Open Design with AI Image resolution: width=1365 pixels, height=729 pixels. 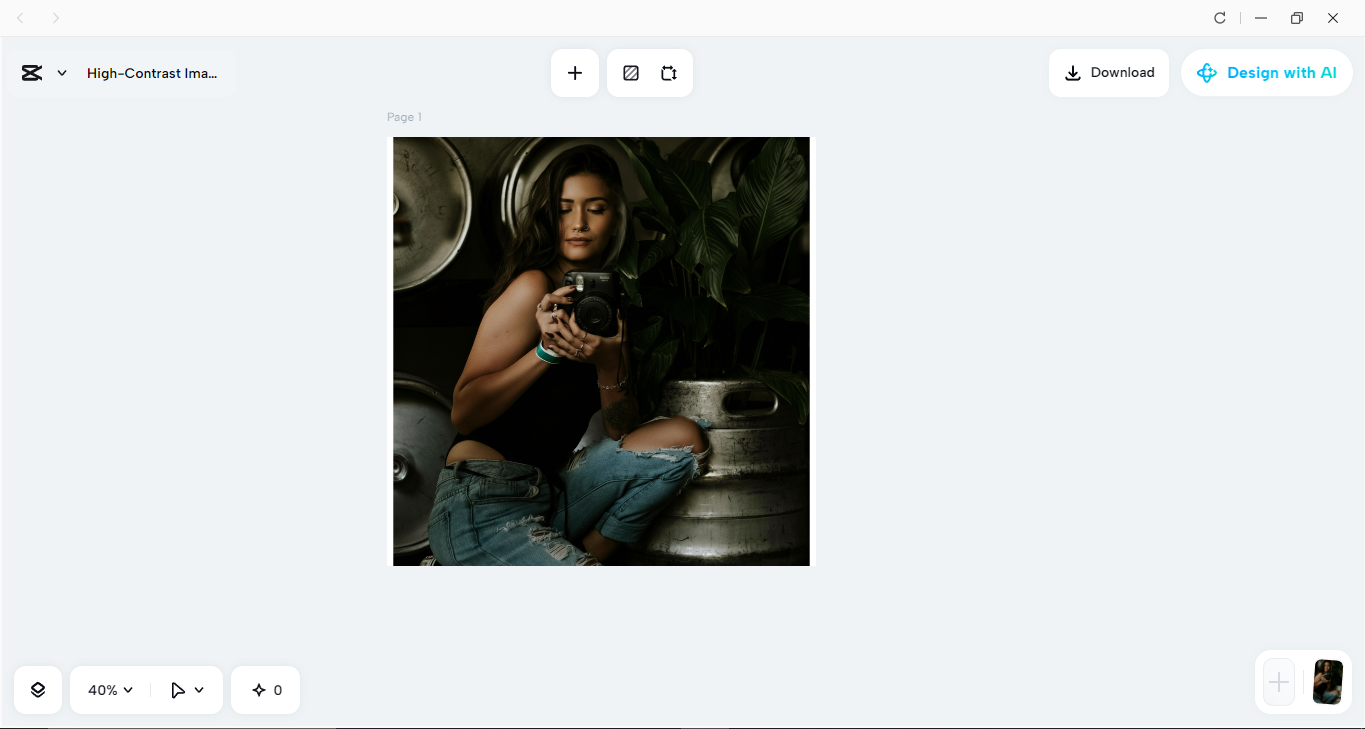tap(1267, 73)
